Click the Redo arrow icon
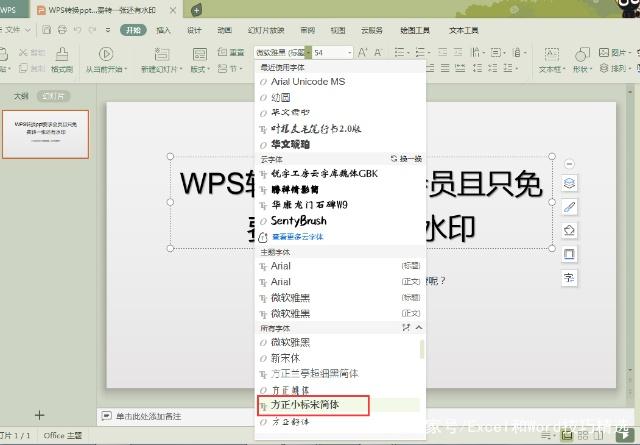Viewport: 640px width, 445px height. 92,30
